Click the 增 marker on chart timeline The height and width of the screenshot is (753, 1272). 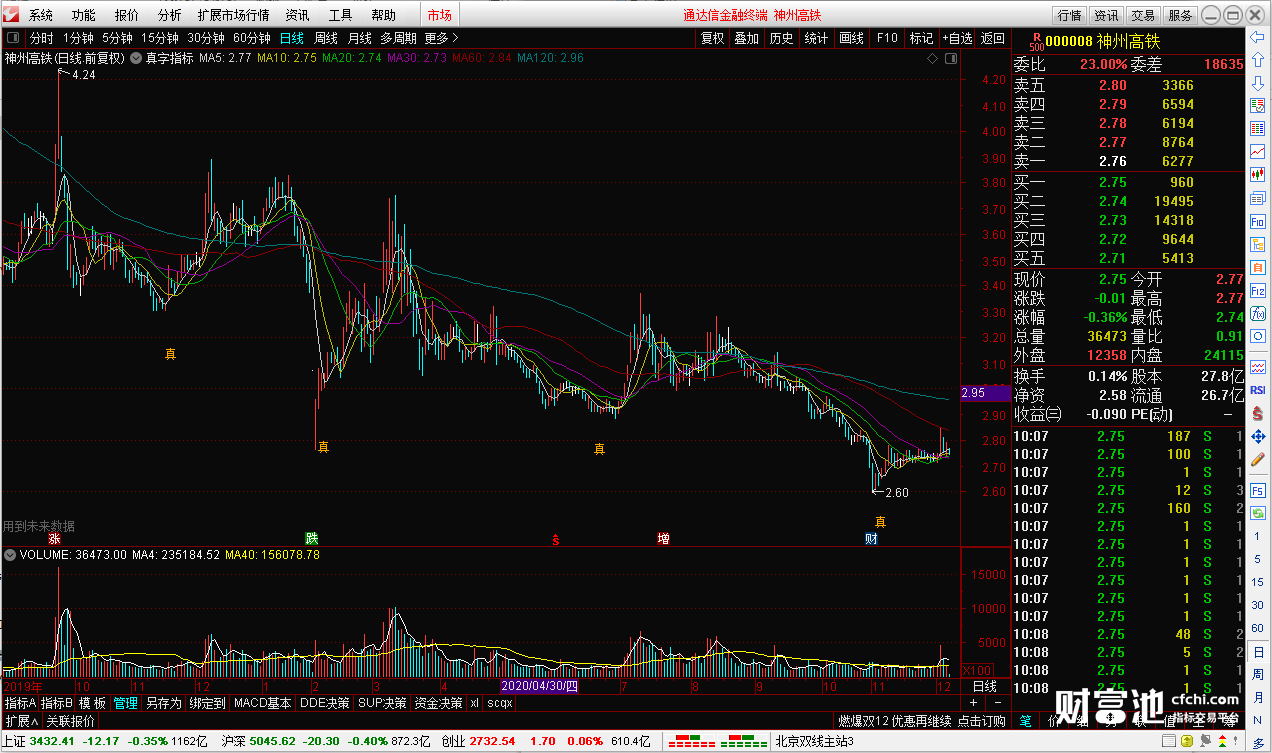tap(663, 539)
